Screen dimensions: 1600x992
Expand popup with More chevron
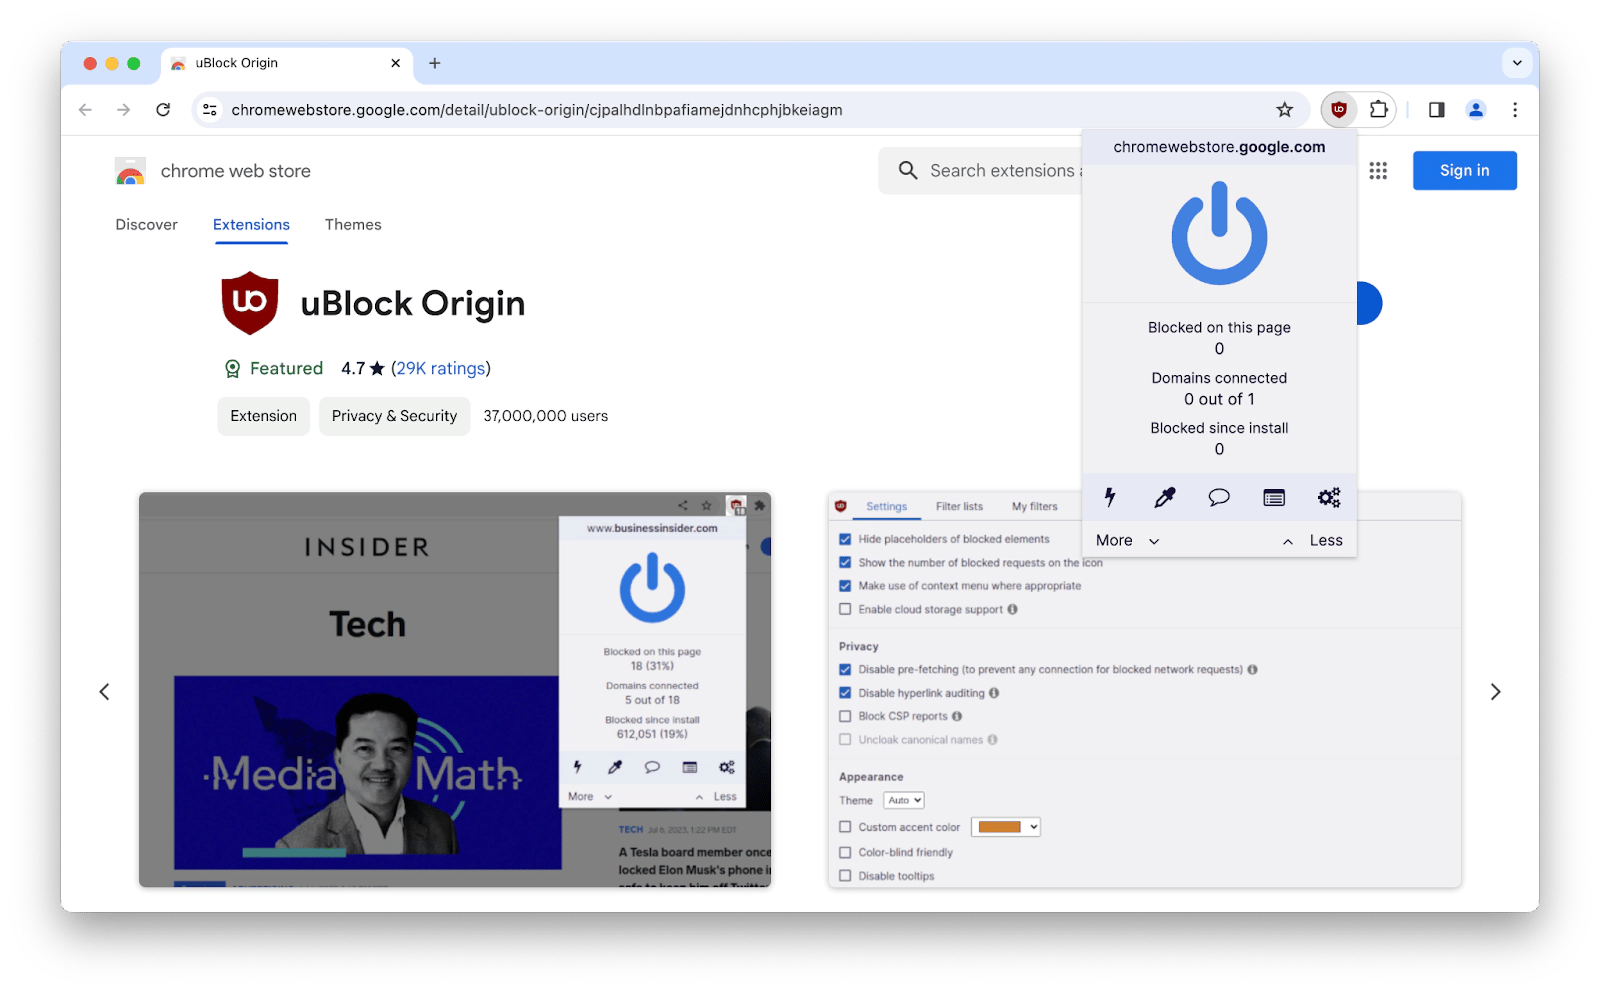(x=1127, y=541)
